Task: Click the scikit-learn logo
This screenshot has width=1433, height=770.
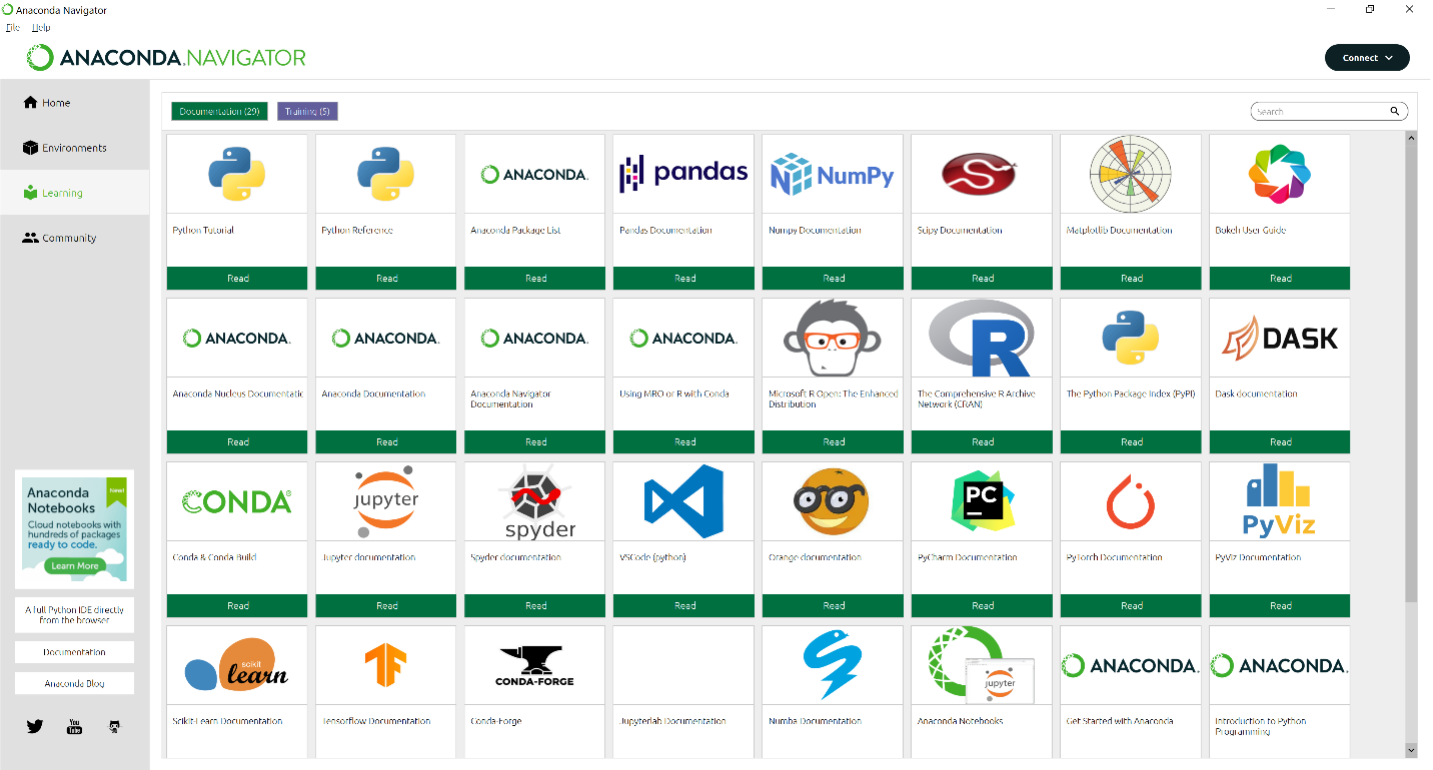Action: click(237, 666)
